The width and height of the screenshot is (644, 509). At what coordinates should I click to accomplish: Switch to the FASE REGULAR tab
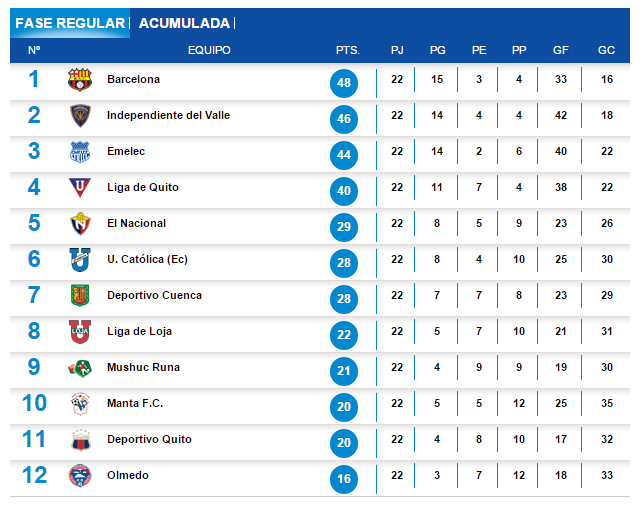coord(70,23)
